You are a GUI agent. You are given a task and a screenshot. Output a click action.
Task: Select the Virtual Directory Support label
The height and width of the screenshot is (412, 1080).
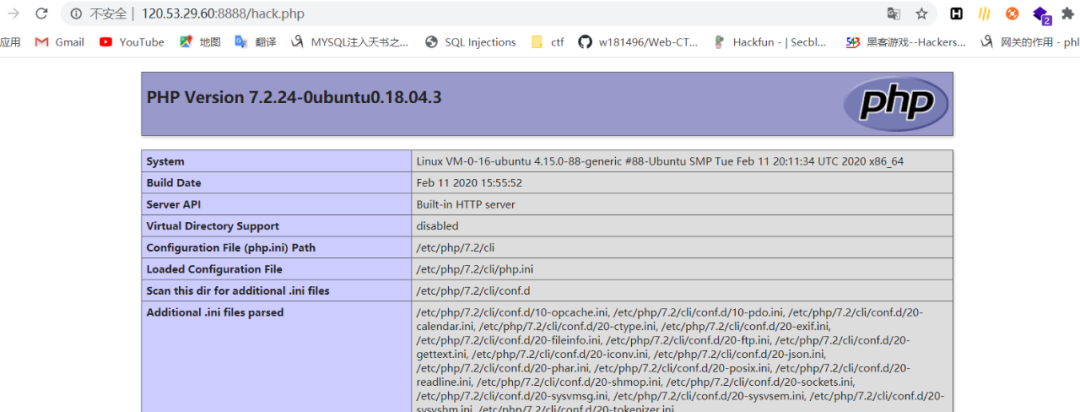click(213, 226)
